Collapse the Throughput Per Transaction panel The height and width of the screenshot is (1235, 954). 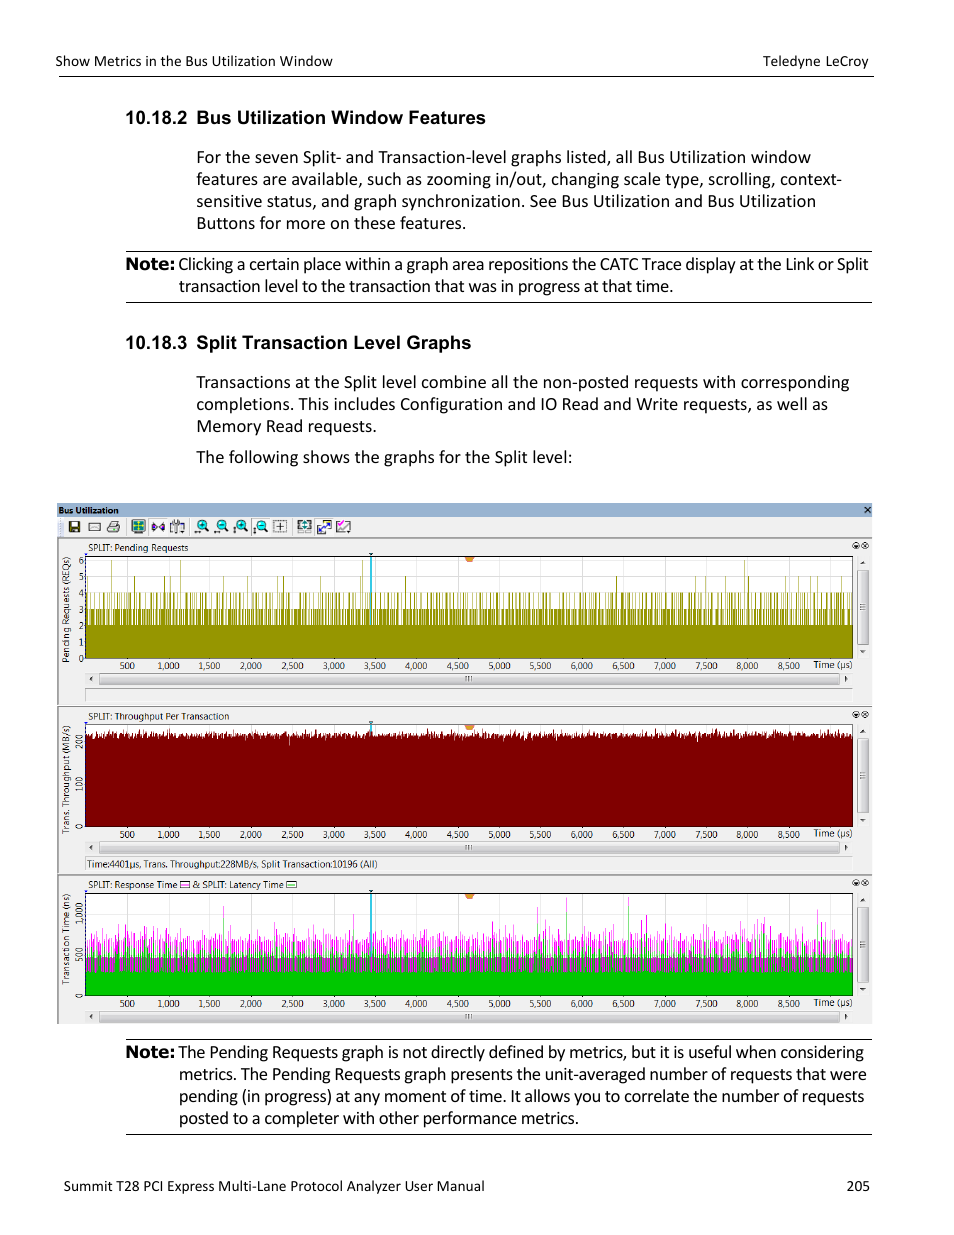tap(856, 714)
